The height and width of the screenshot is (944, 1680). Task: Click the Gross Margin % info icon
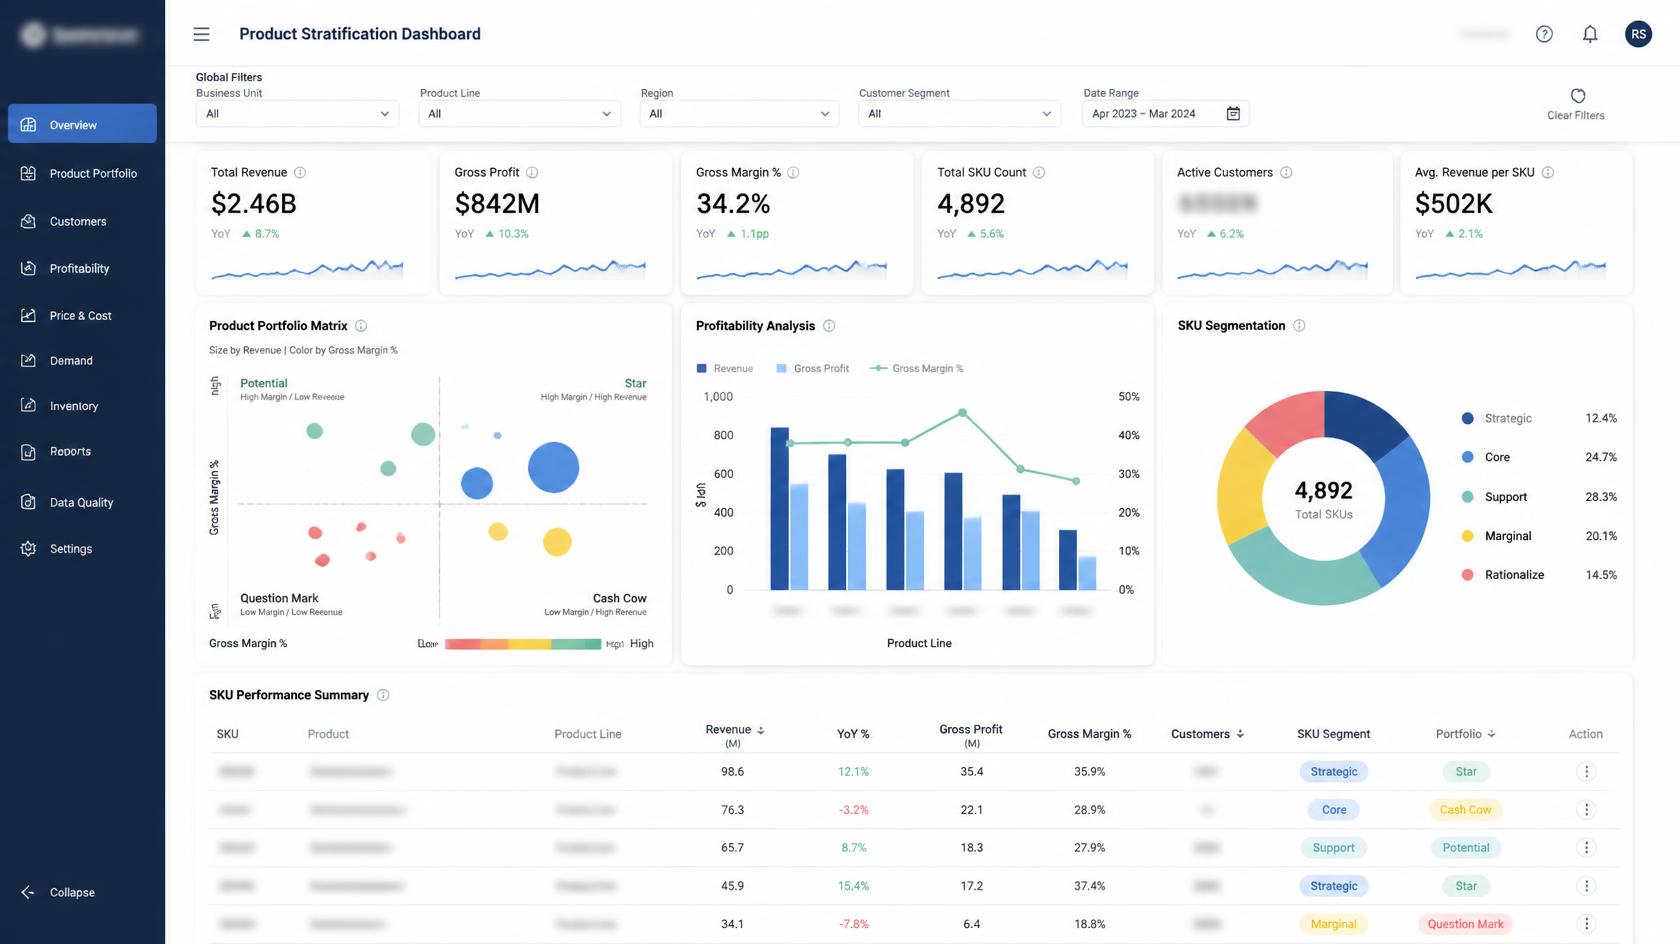tap(793, 172)
